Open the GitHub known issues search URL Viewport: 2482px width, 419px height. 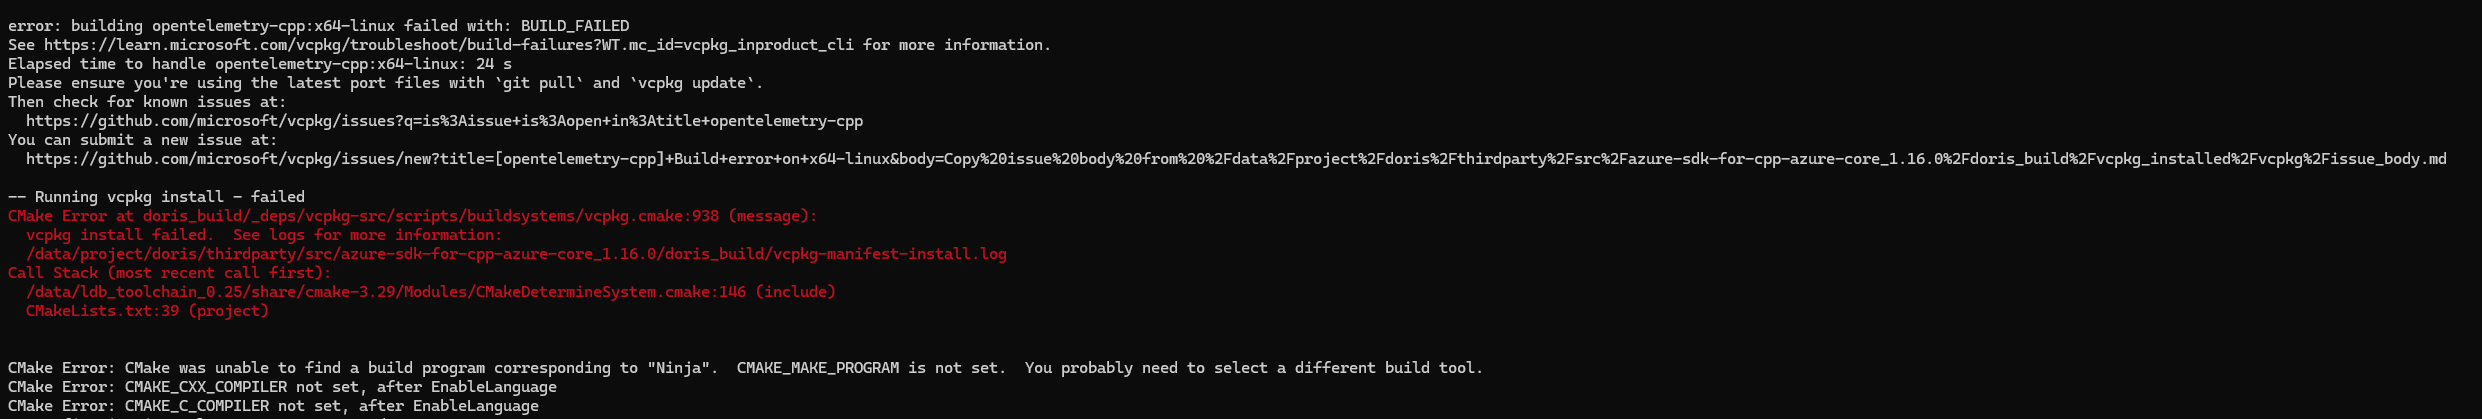[444, 121]
